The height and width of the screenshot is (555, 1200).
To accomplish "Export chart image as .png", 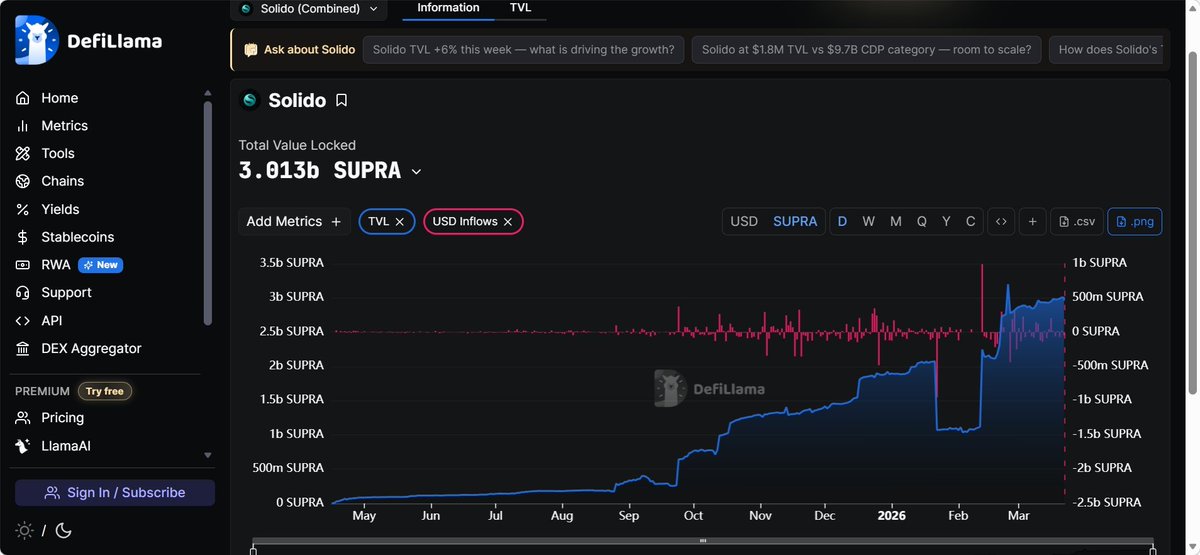I will pyautogui.click(x=1134, y=221).
